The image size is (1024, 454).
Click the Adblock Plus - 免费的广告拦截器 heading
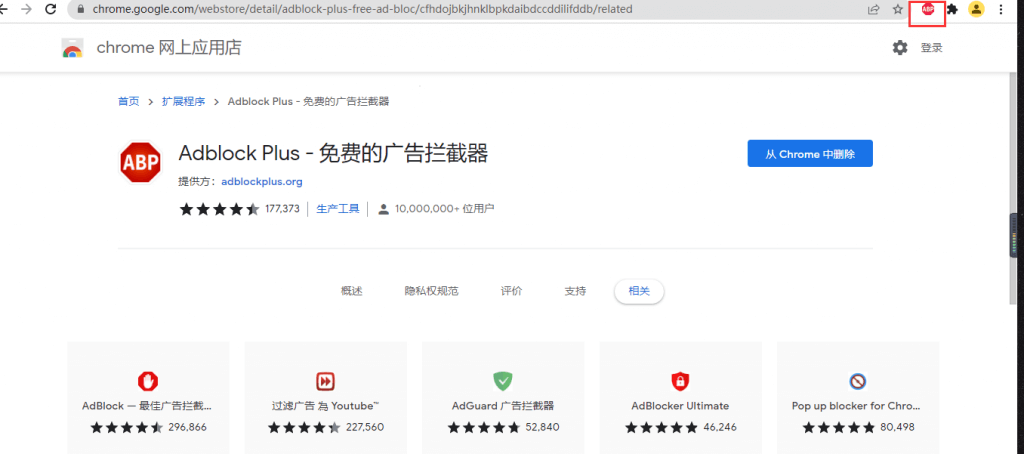click(x=333, y=153)
